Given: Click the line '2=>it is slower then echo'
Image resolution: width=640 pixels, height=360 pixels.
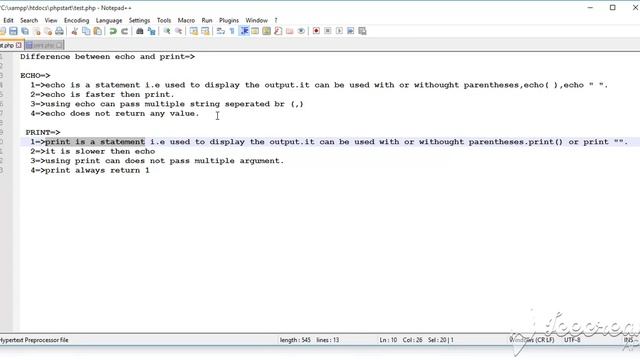Looking at the screenshot, I should tap(93, 151).
